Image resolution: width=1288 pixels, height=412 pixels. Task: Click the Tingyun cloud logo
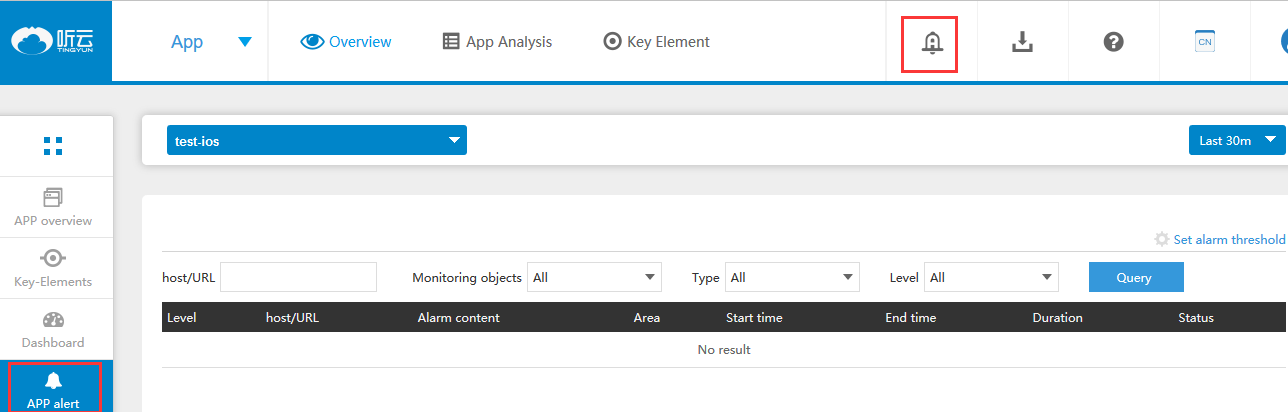pos(55,41)
